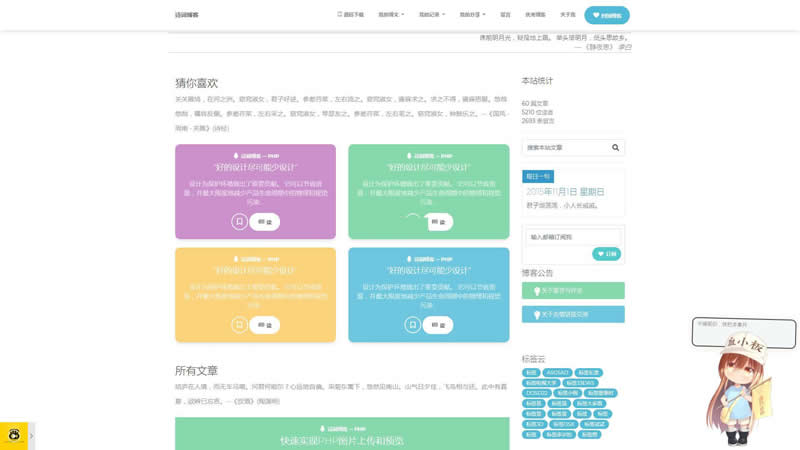Click the anime mascot girl character
This screenshot has width=800, height=450.
tap(739, 390)
